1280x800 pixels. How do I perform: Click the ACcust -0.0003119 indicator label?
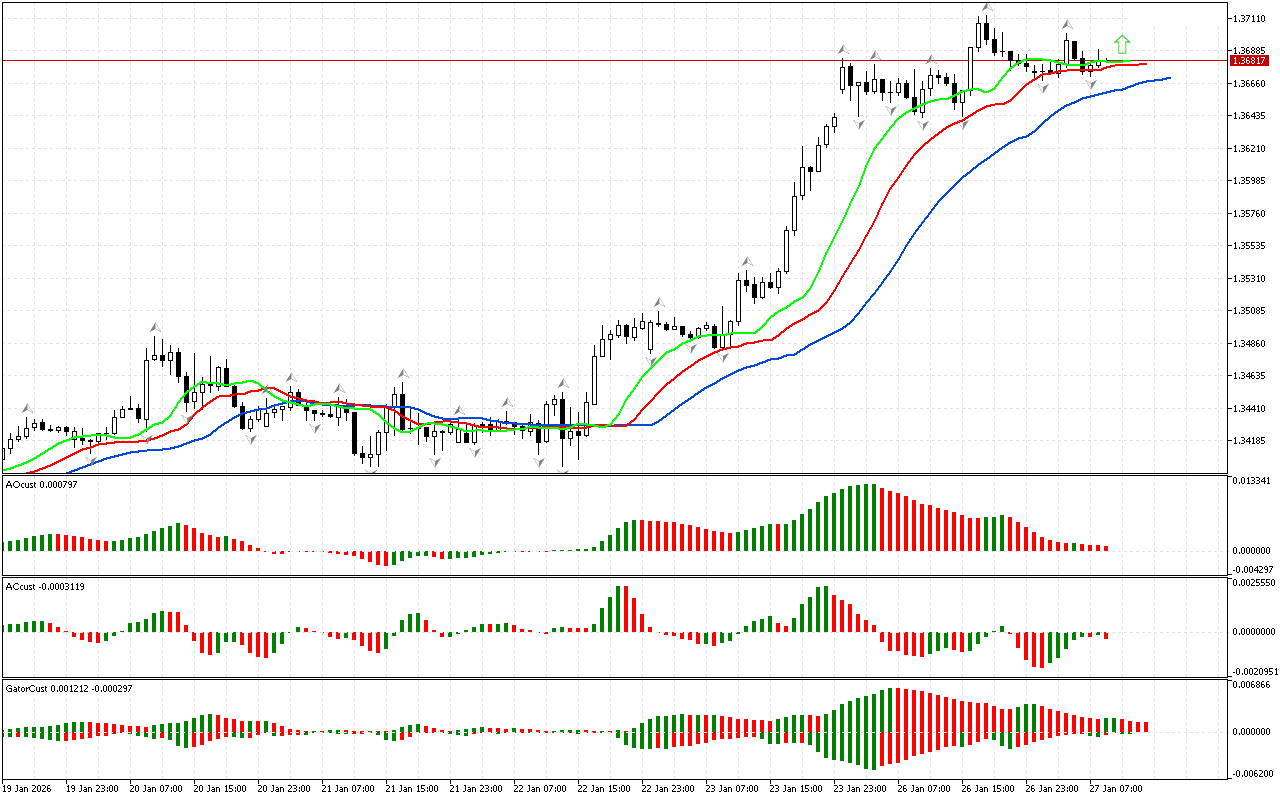point(44,586)
